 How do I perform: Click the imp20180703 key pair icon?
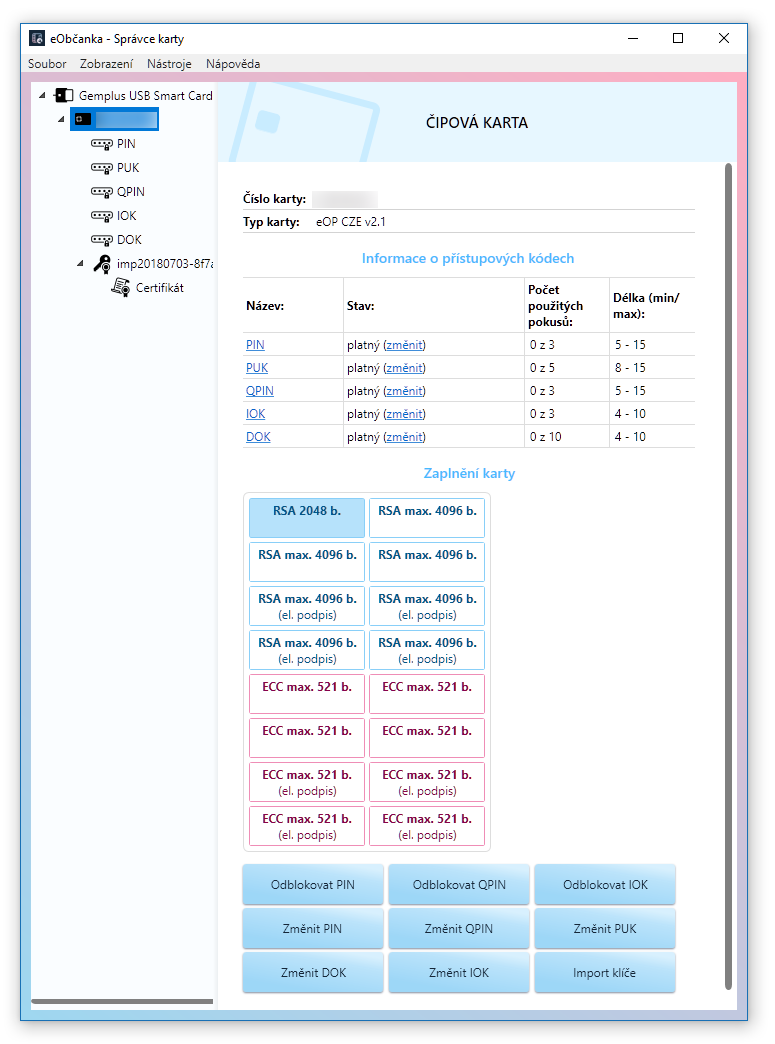point(102,264)
